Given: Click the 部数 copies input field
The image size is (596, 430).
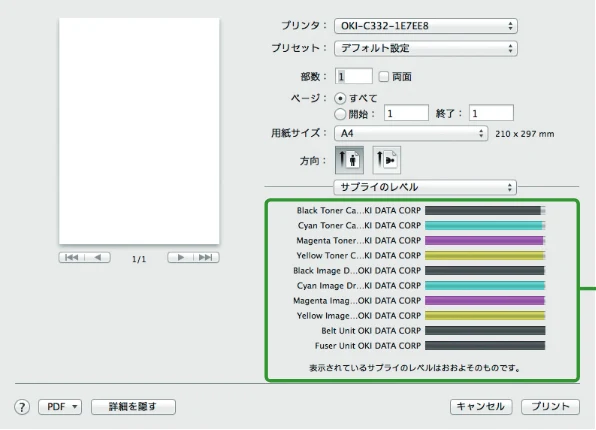Looking at the screenshot, I should tap(354, 76).
